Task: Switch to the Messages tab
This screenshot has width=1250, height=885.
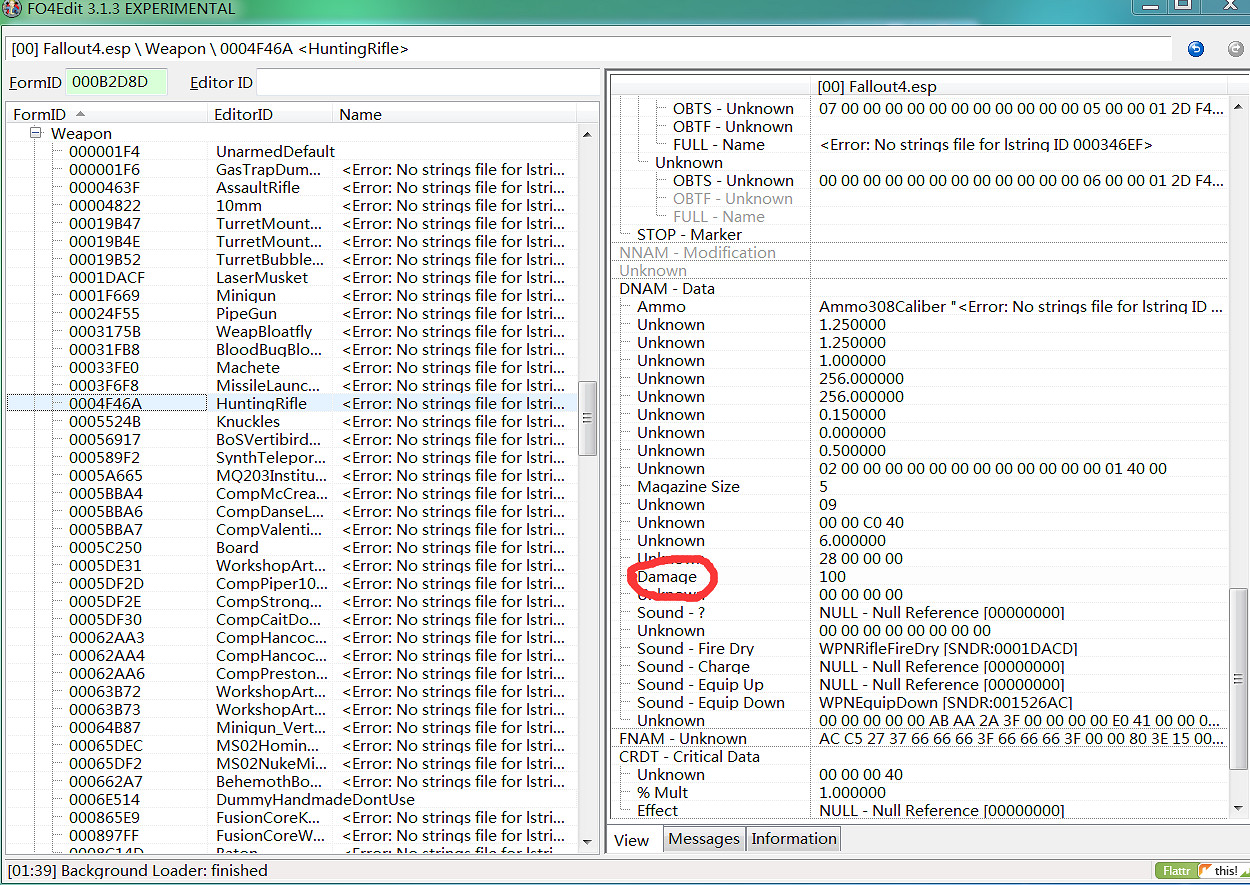Action: tap(704, 839)
